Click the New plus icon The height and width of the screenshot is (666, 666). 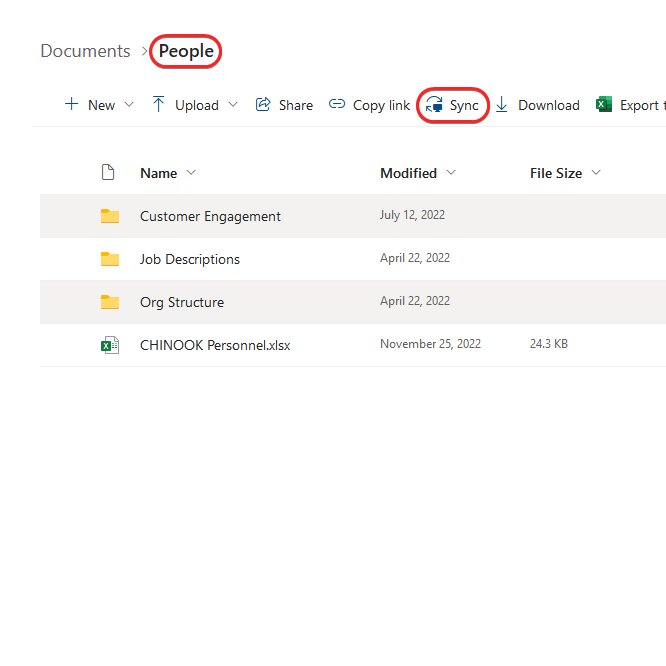(71, 105)
